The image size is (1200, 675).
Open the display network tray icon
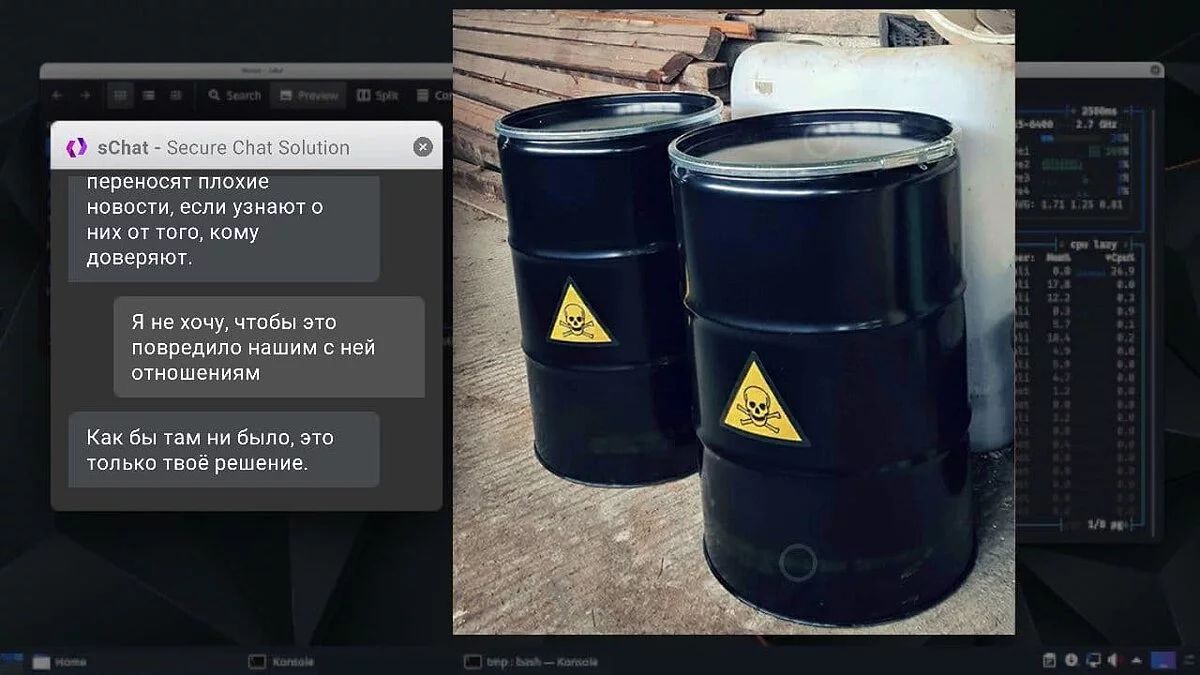tap(1094, 660)
